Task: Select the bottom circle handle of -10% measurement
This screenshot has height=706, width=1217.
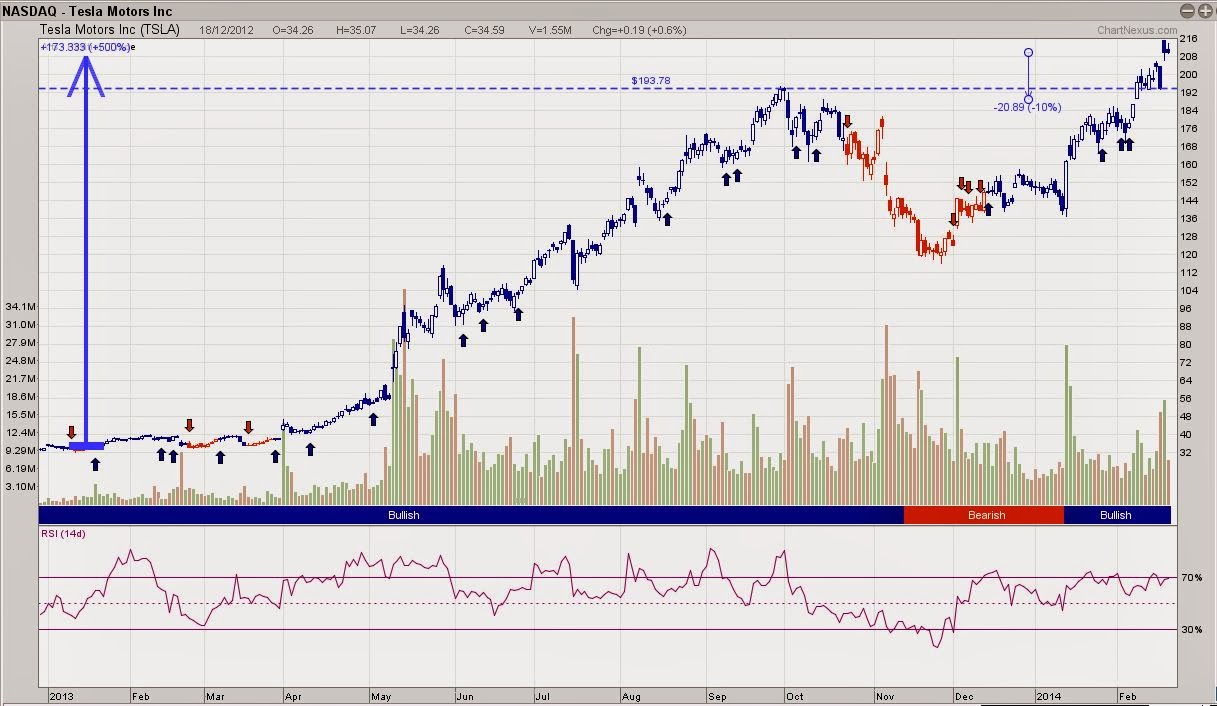Action: click(1029, 98)
